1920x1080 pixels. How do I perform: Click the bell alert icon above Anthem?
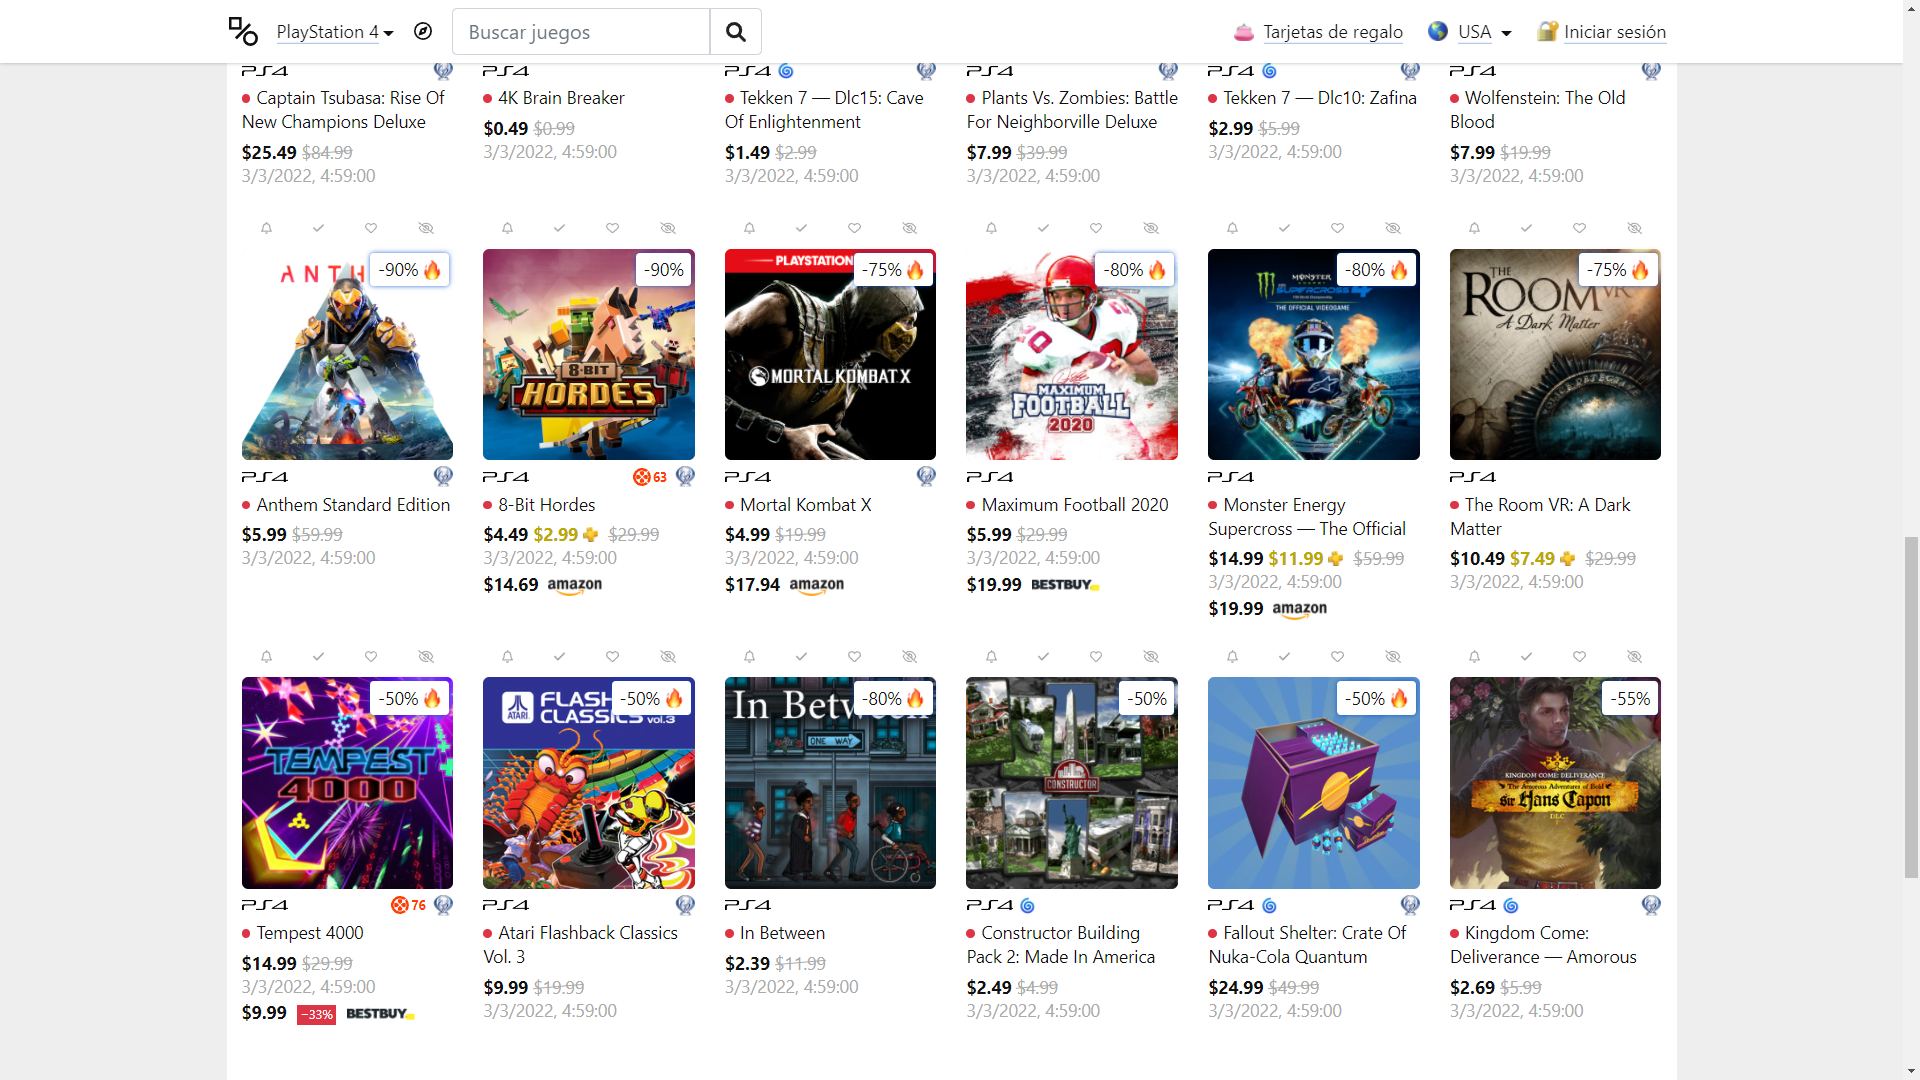tap(266, 228)
